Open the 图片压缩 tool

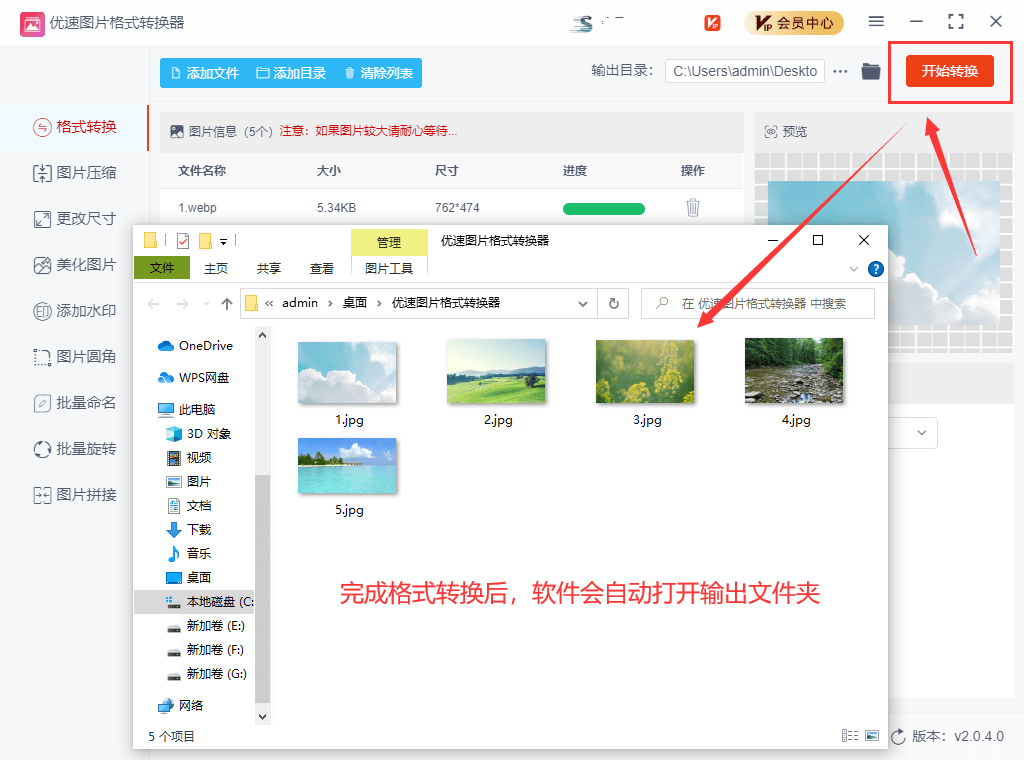(x=75, y=173)
